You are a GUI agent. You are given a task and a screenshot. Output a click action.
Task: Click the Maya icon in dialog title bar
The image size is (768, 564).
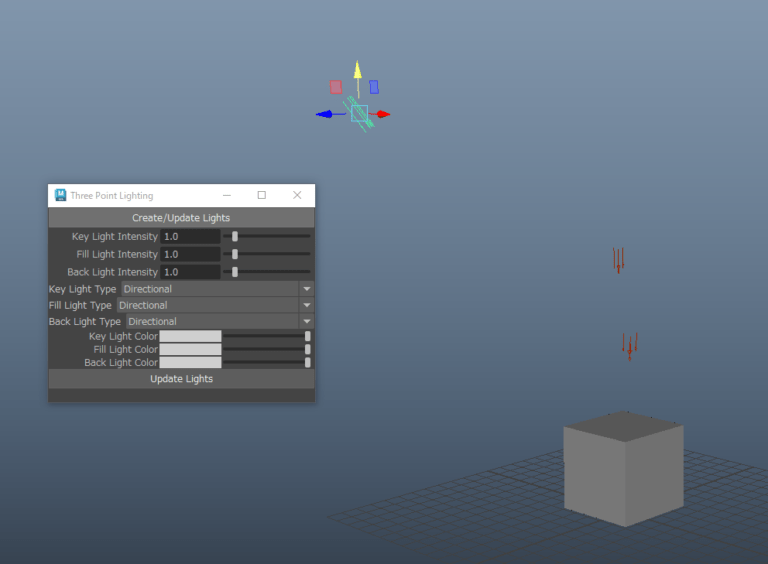pyautogui.click(x=60, y=195)
